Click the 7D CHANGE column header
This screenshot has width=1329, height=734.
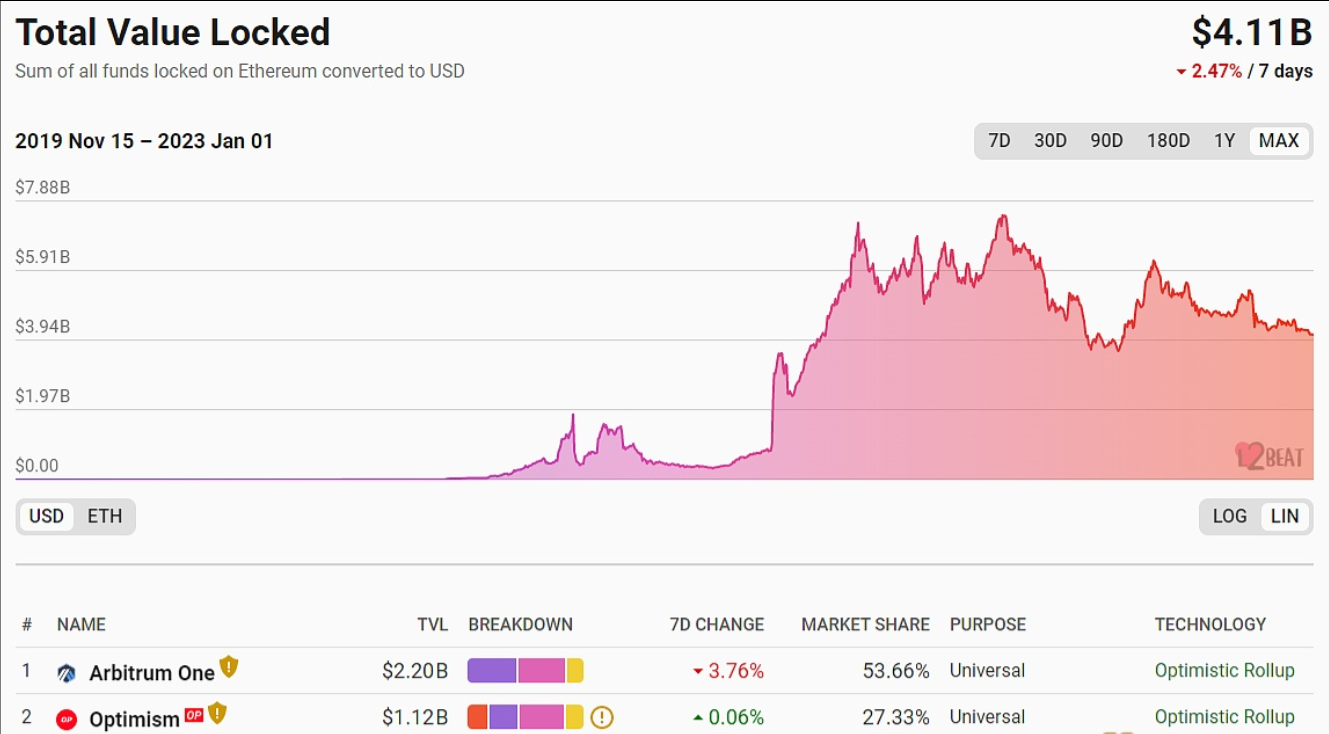point(716,624)
